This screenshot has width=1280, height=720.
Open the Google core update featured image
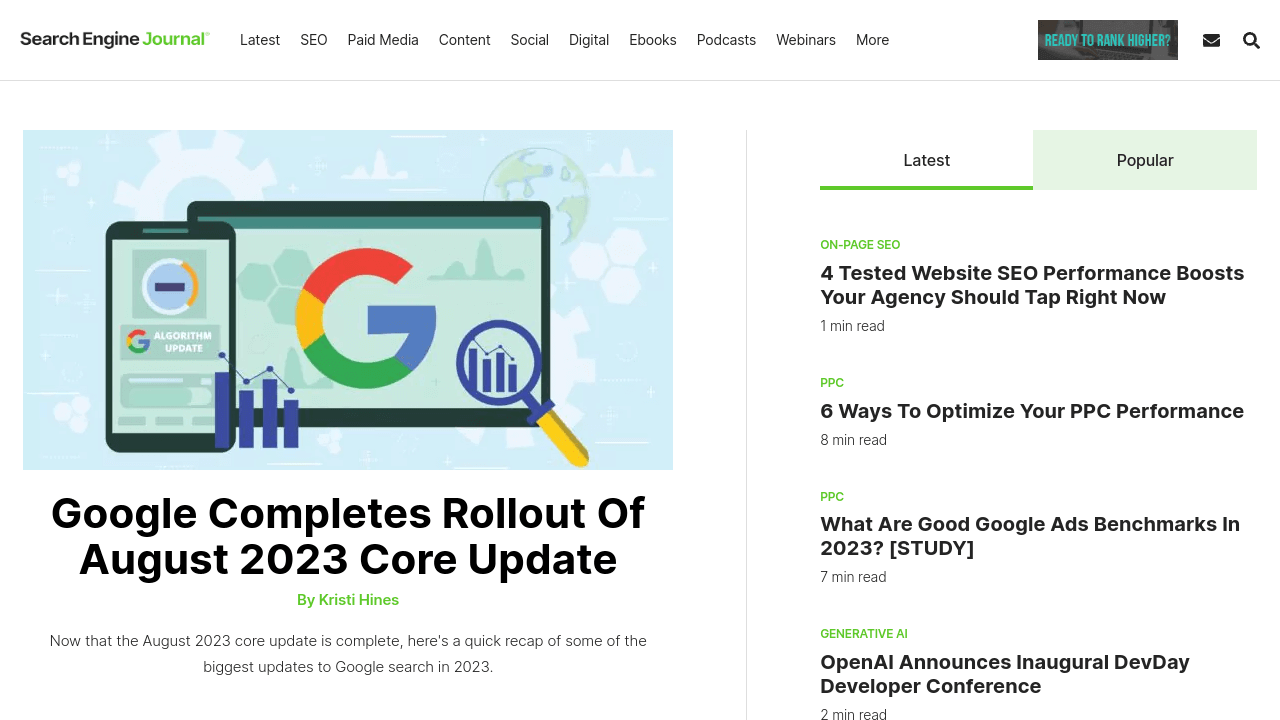pyautogui.click(x=348, y=300)
